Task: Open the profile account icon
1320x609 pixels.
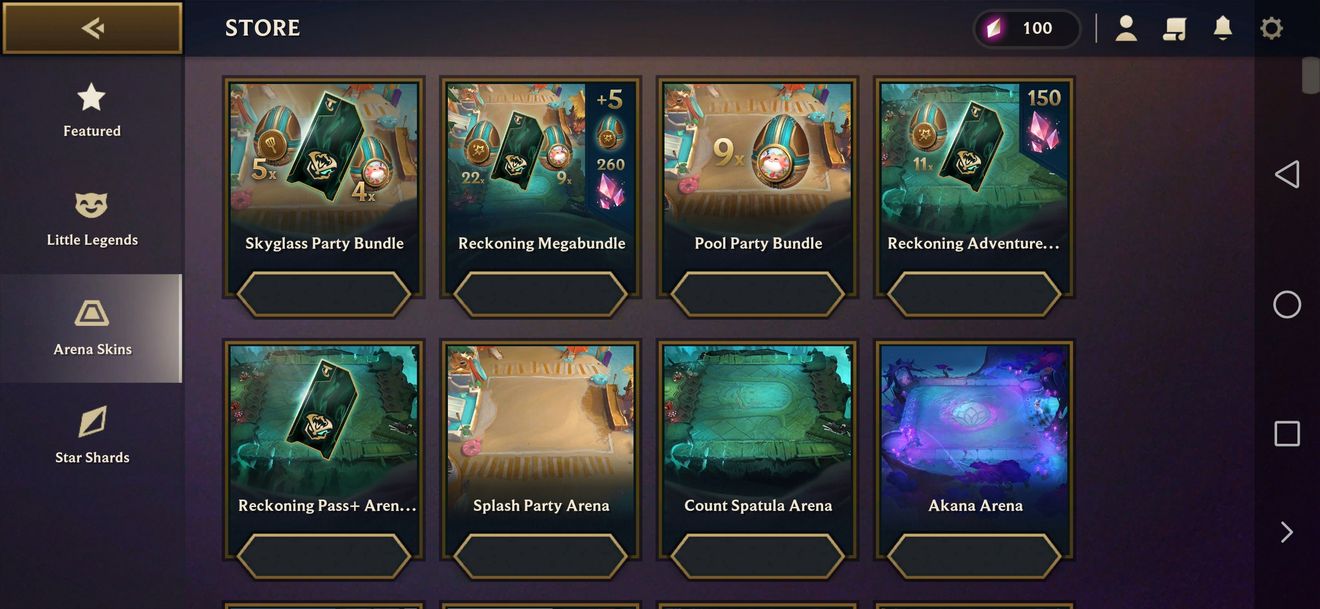Action: coord(1126,28)
